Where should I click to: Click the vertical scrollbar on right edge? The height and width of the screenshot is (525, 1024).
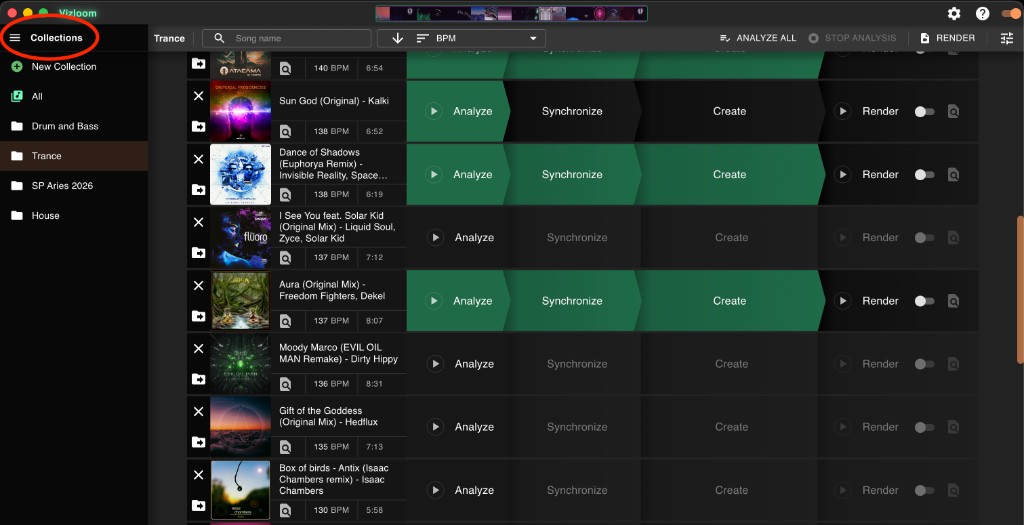[x=1020, y=290]
